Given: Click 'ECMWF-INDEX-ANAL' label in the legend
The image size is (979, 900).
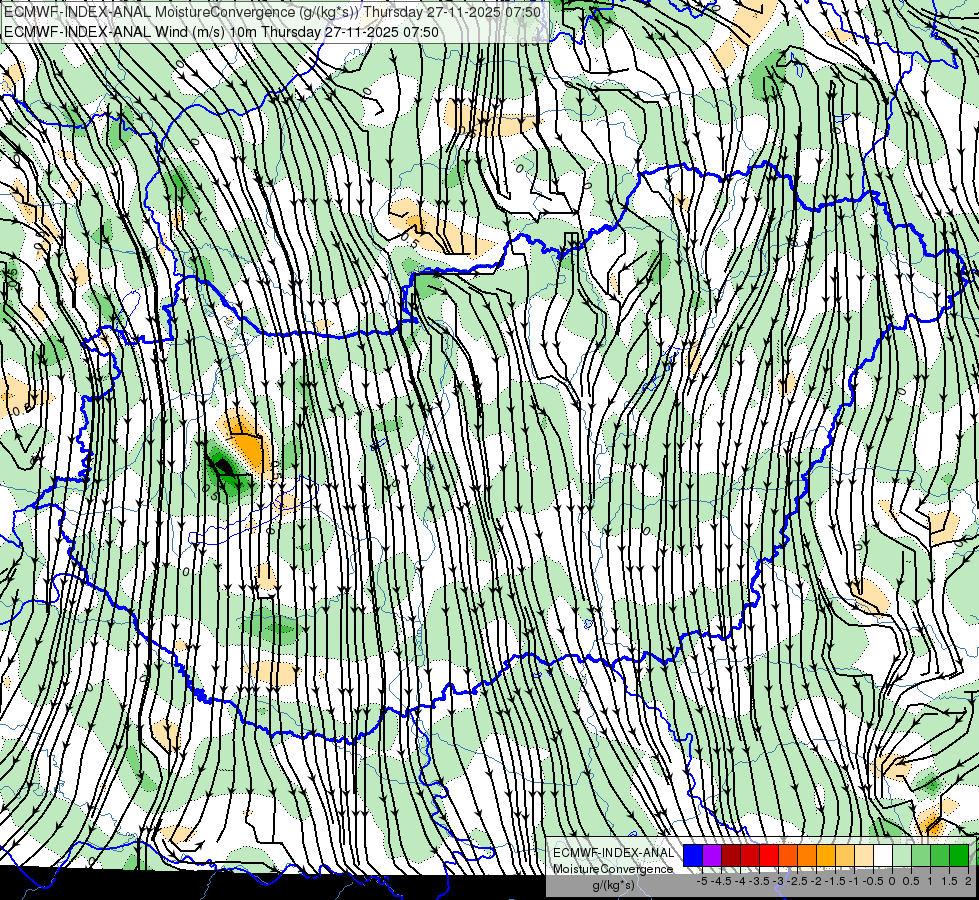Looking at the screenshot, I should point(614,853).
